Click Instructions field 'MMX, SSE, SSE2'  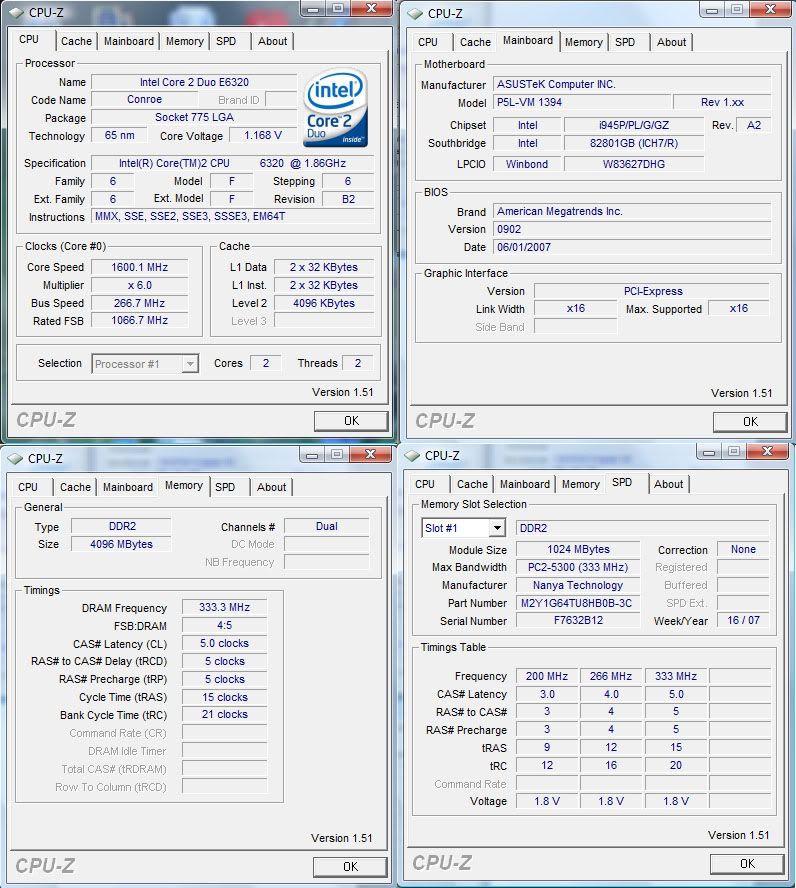[233, 216]
